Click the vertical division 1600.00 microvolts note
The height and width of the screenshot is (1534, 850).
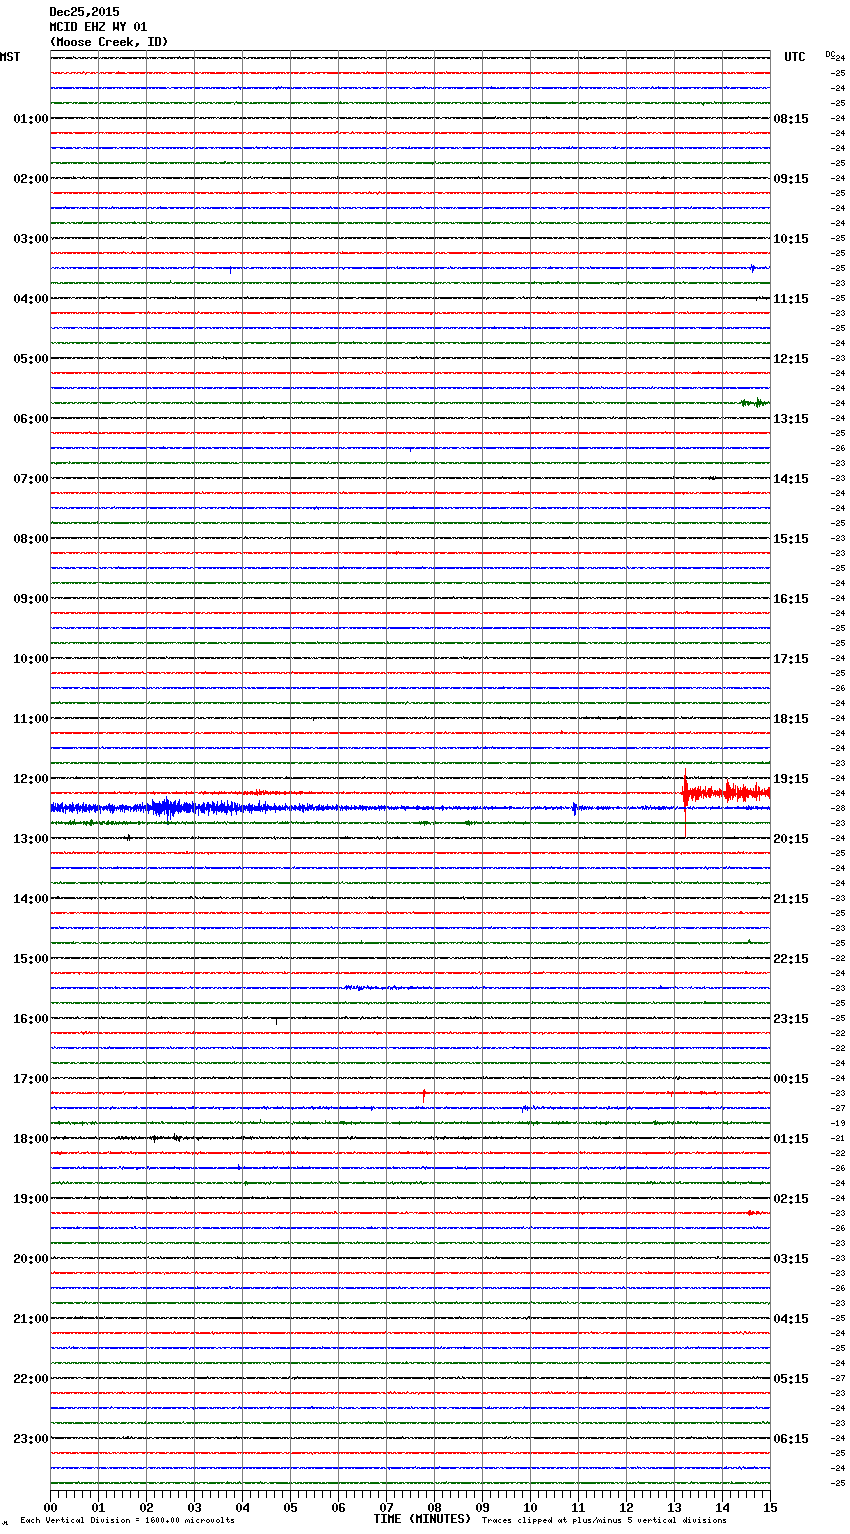pos(127,1520)
